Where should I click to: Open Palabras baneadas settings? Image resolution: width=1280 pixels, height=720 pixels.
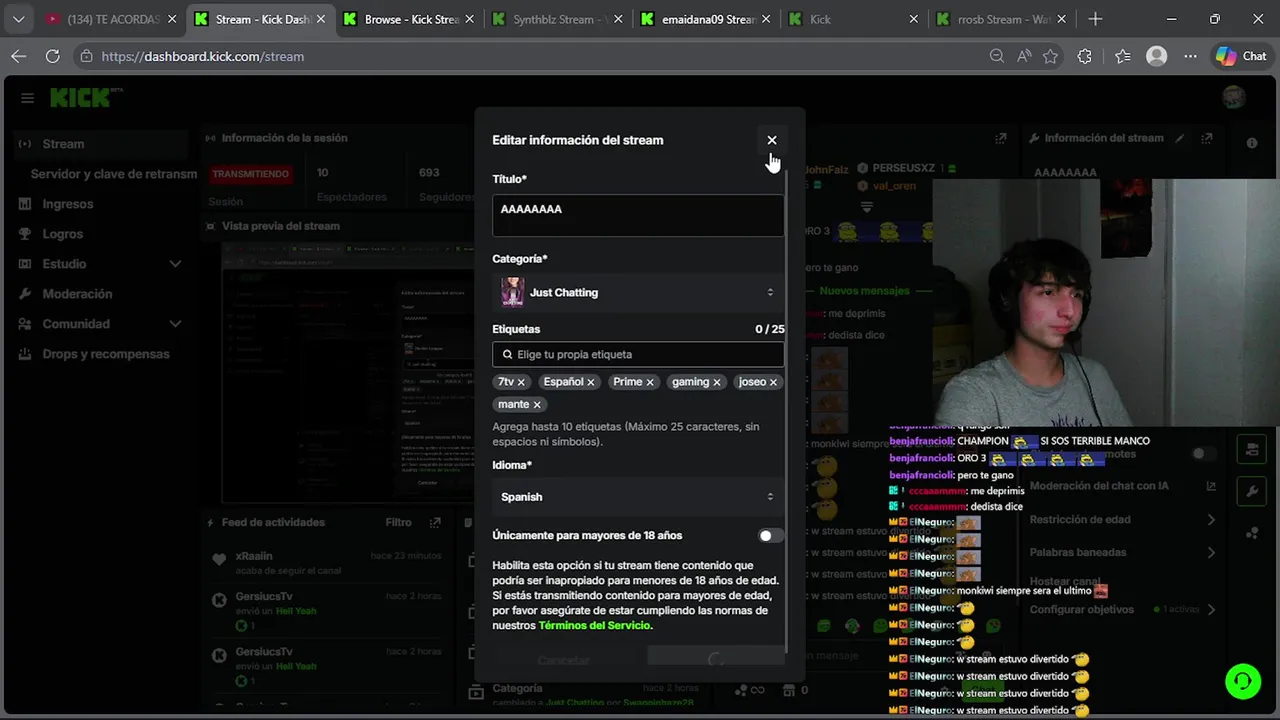[x=1122, y=552]
